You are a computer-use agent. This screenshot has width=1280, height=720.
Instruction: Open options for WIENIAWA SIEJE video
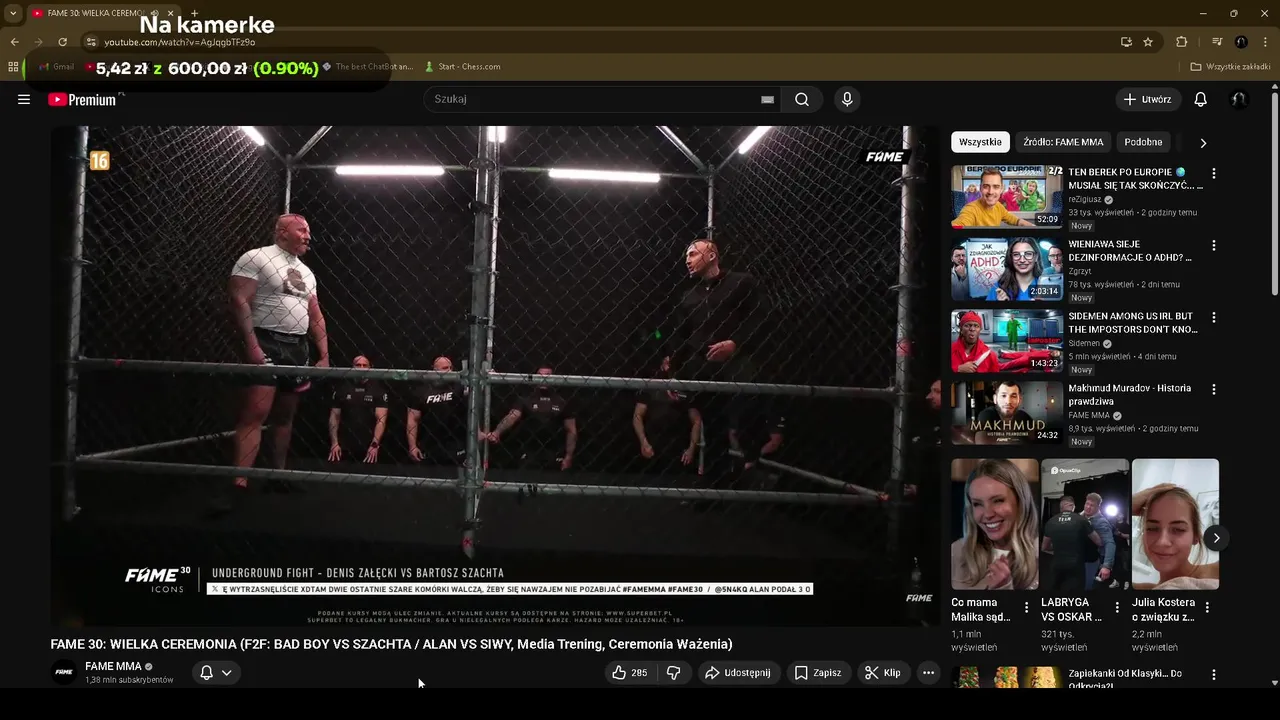1214,245
